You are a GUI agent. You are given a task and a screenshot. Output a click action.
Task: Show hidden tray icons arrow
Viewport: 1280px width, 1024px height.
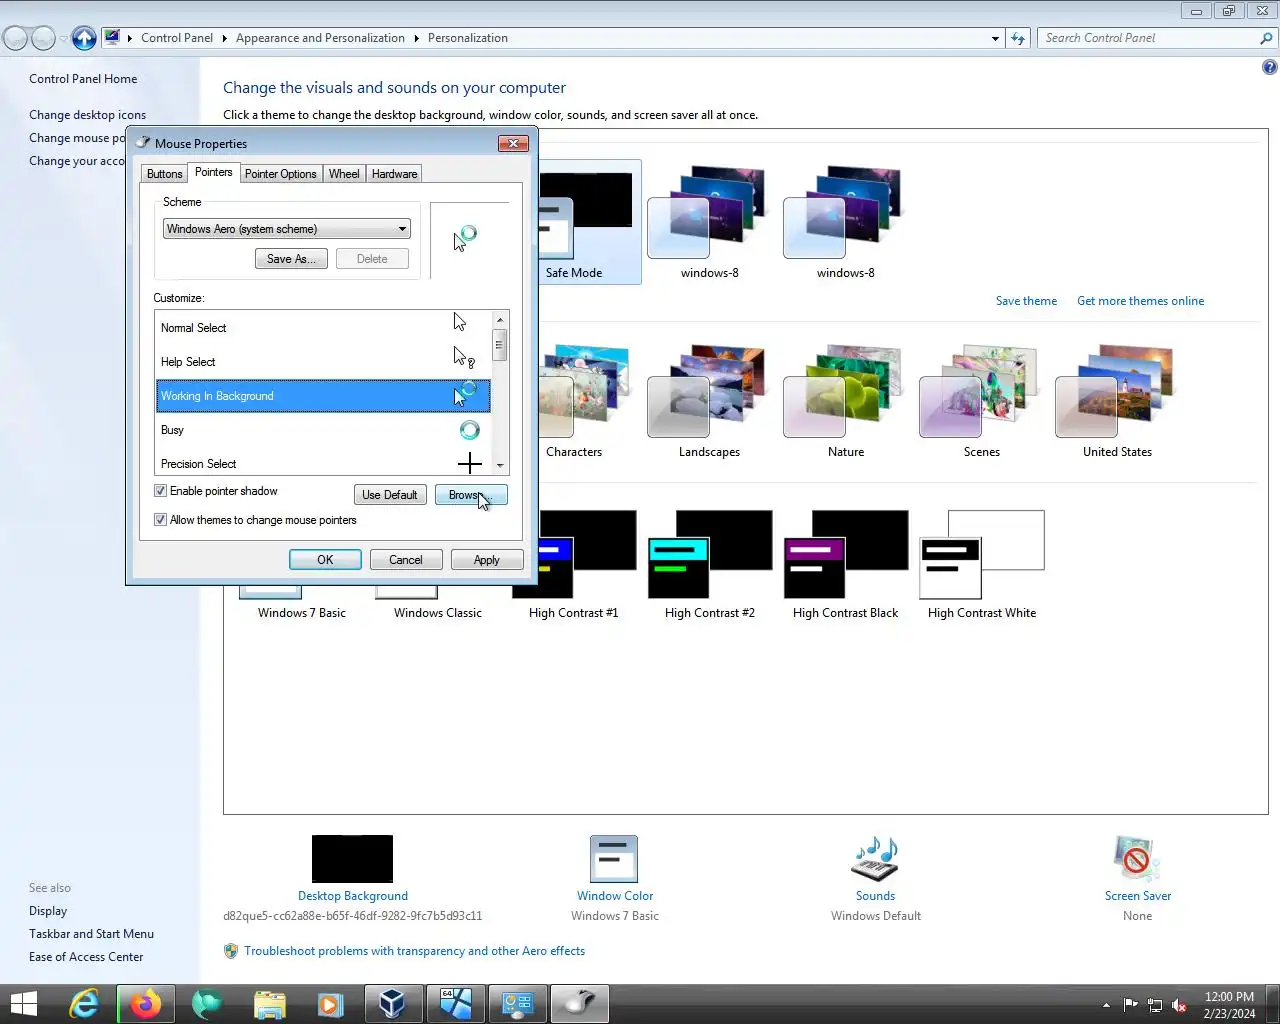(x=1106, y=1005)
